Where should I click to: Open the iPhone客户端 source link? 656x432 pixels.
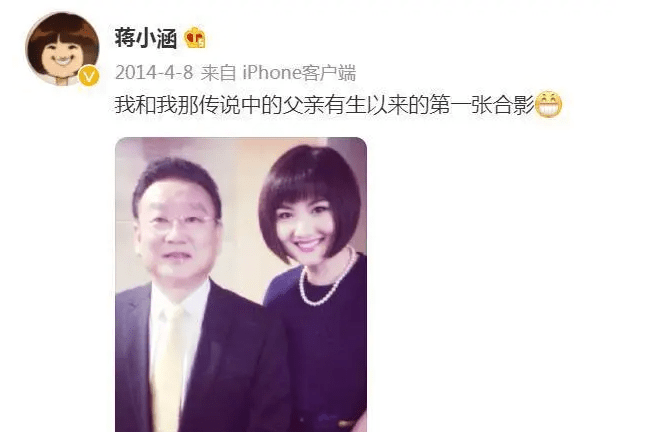click(x=299, y=73)
